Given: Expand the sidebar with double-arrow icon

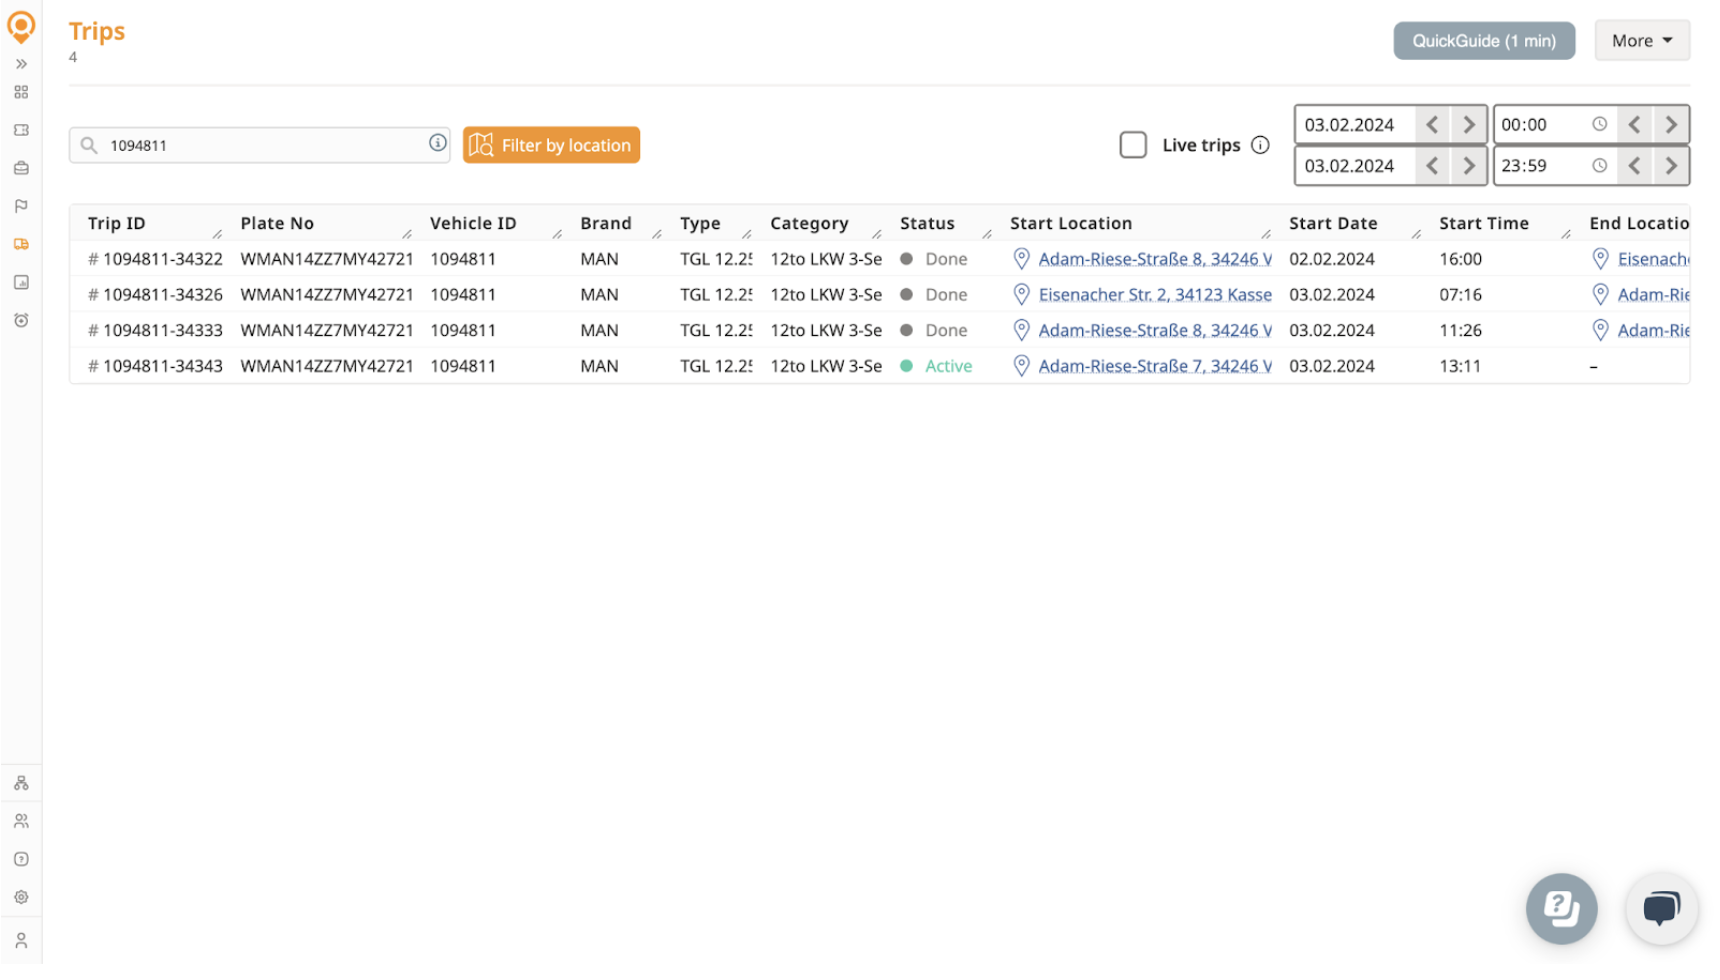Looking at the screenshot, I should 21,63.
